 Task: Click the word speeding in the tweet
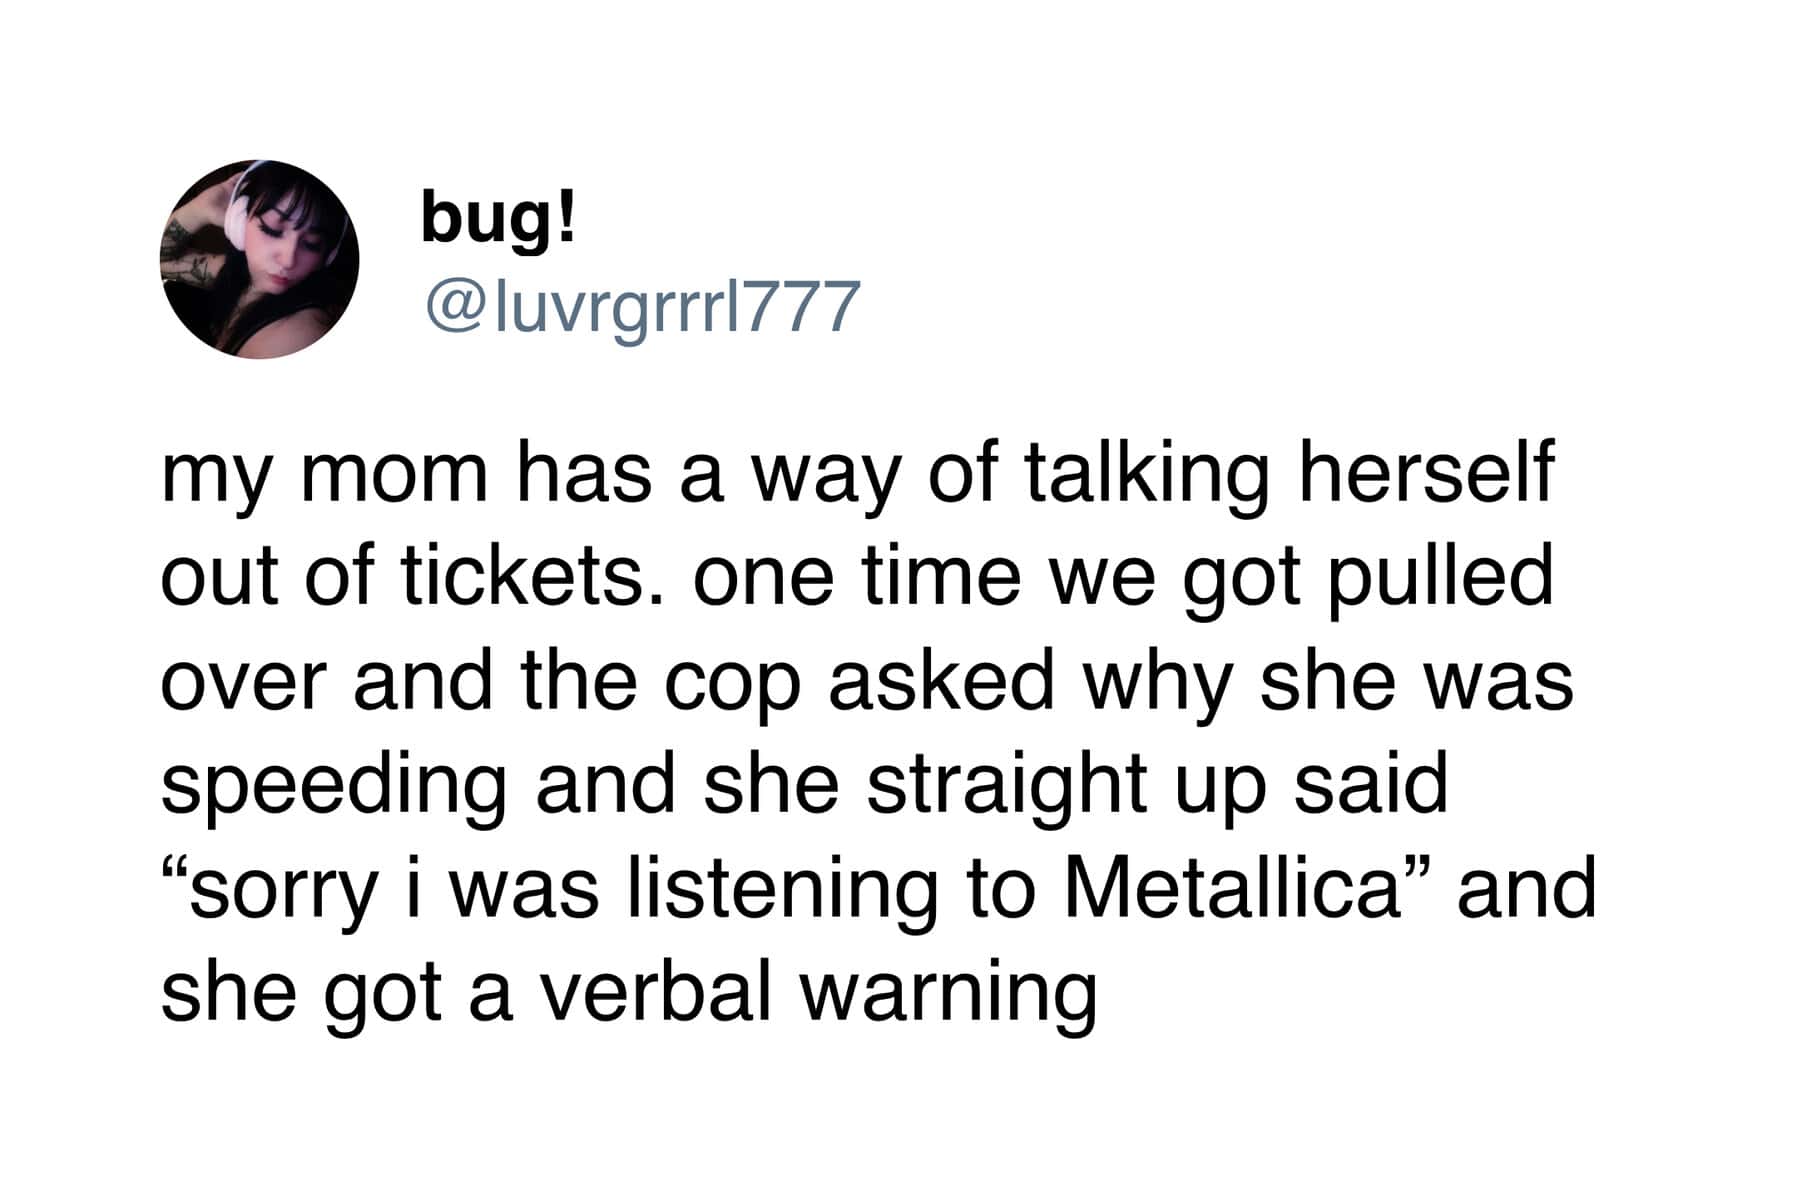tap(334, 787)
